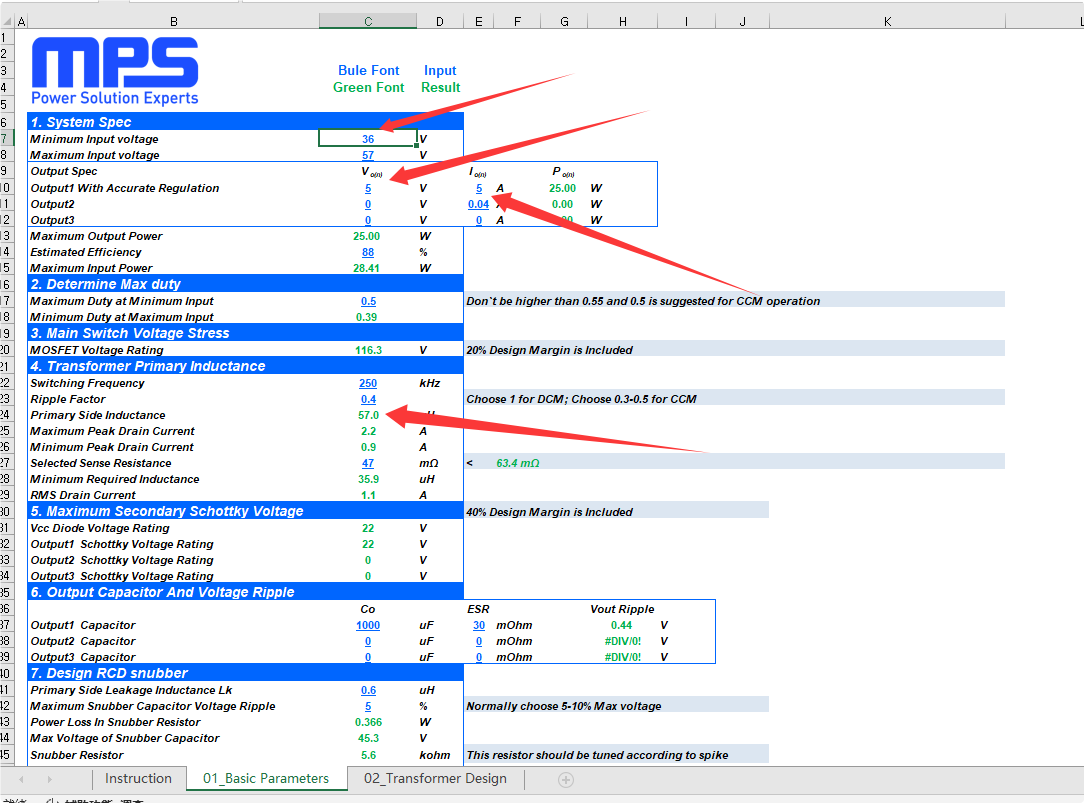Select the Ripple Factor value 0.4
The image size is (1084, 803).
coord(368,399)
